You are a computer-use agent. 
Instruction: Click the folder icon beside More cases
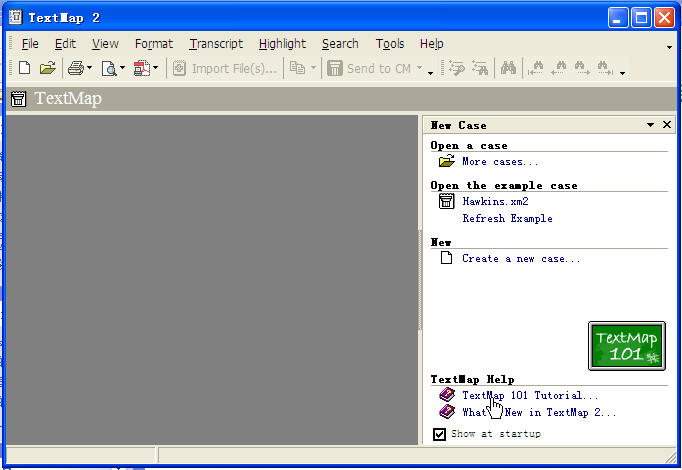click(x=447, y=161)
